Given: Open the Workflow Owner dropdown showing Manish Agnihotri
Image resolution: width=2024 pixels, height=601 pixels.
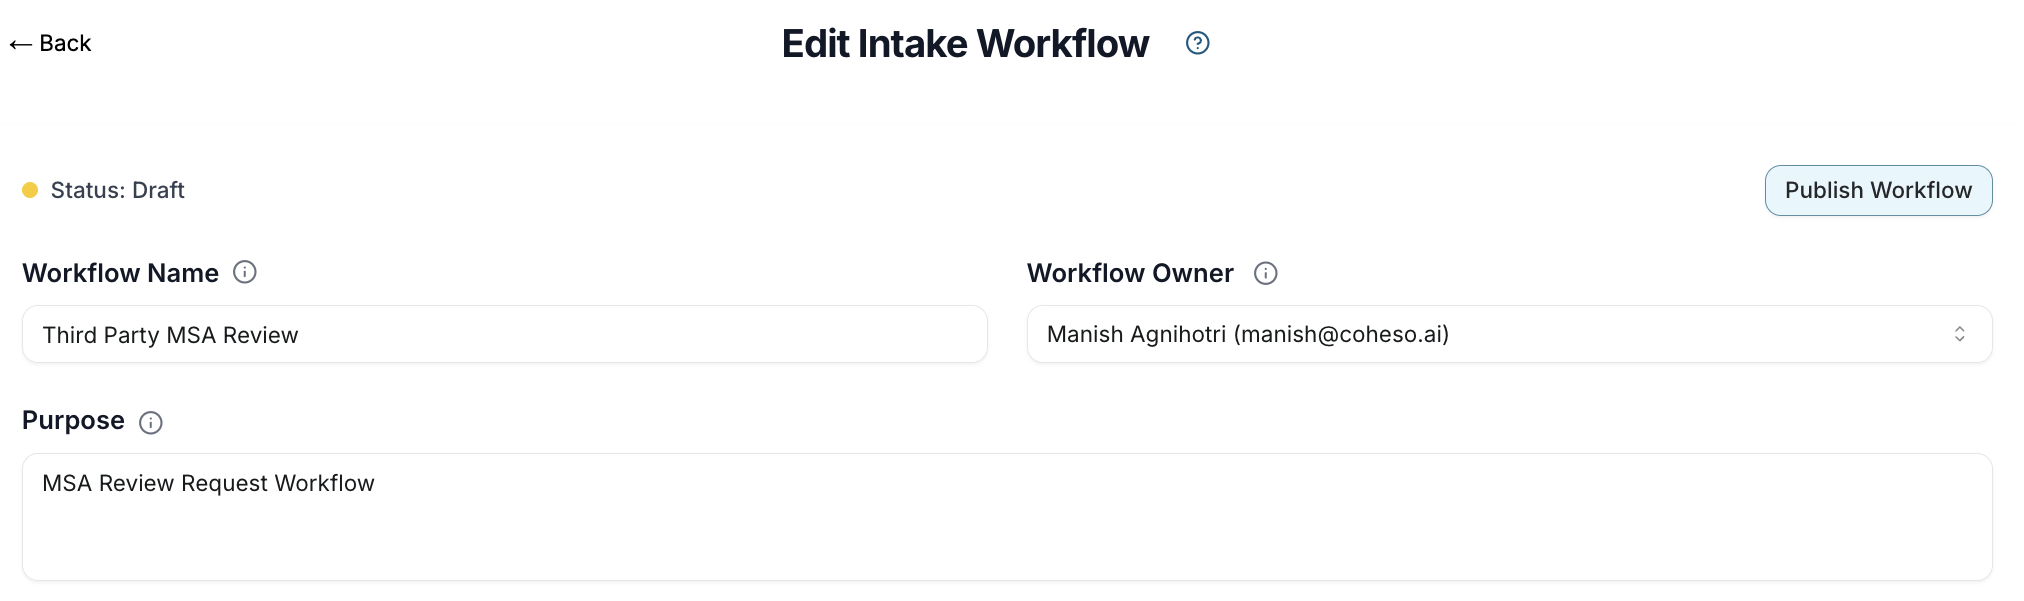Looking at the screenshot, I should pyautogui.click(x=1500, y=334).
